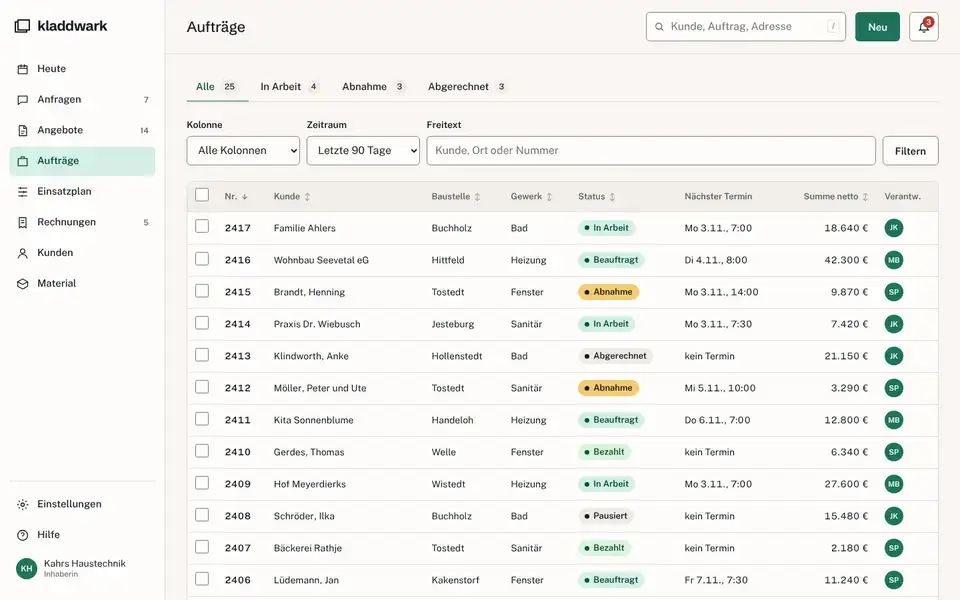Click SP avatar in row 2415
Screen dimensions: 960x600
click(x=893, y=292)
